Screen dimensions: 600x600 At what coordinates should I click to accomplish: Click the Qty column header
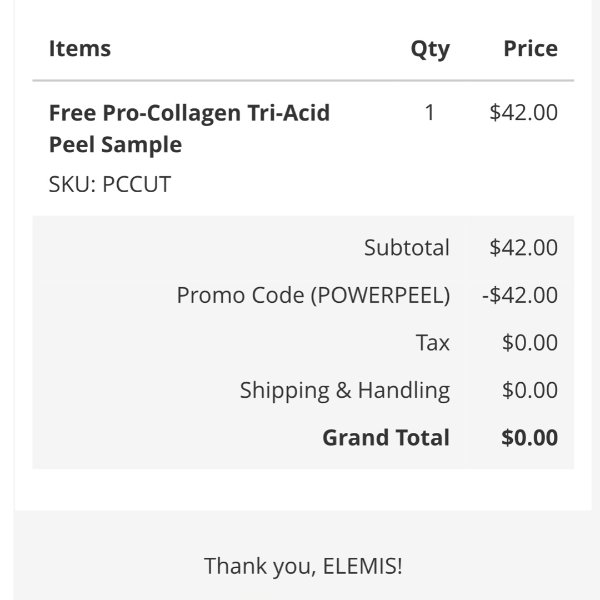point(430,50)
